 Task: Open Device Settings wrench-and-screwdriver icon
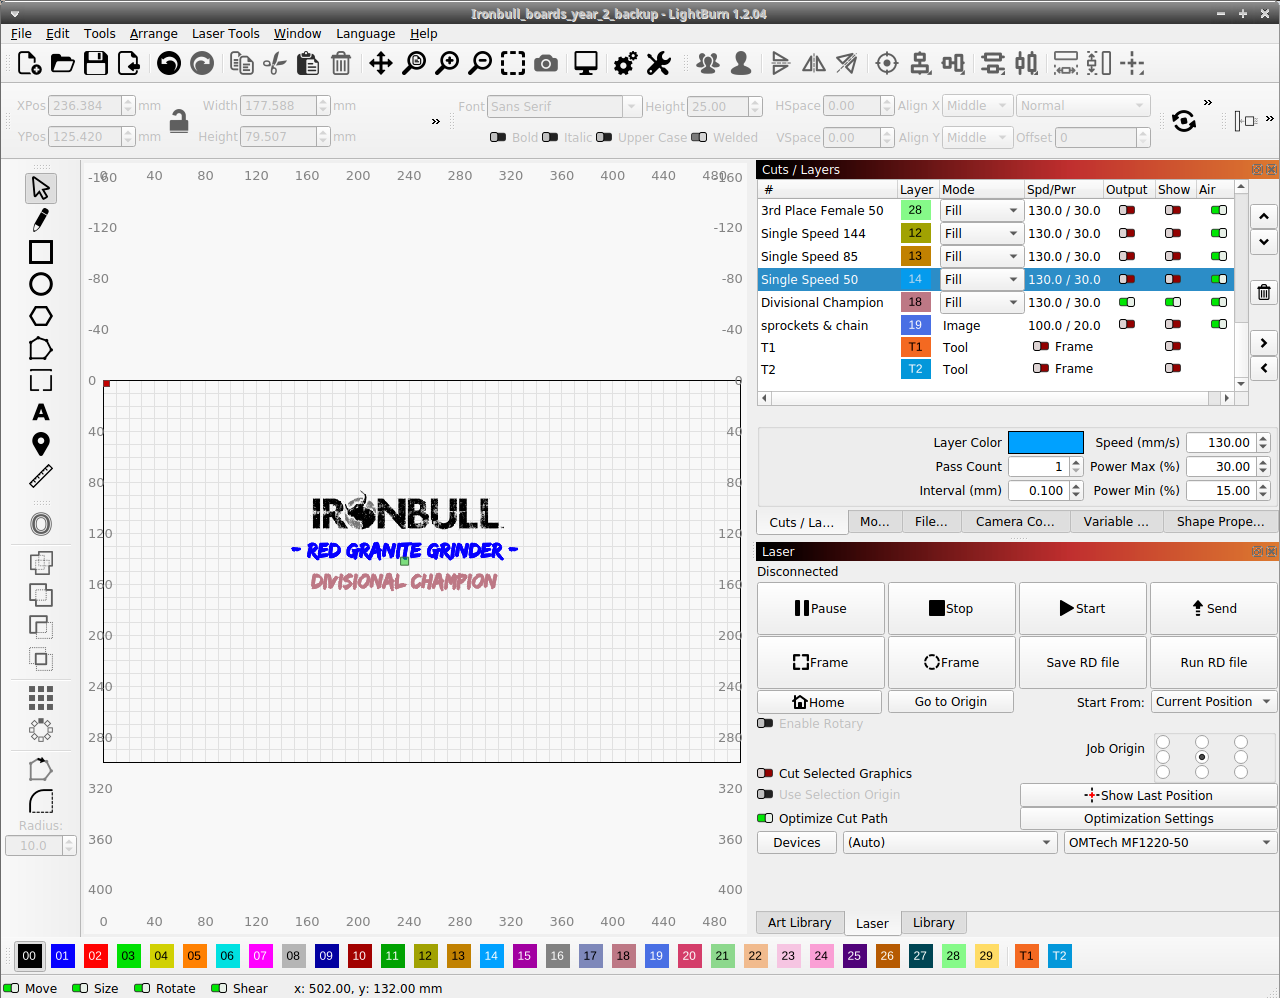658,64
